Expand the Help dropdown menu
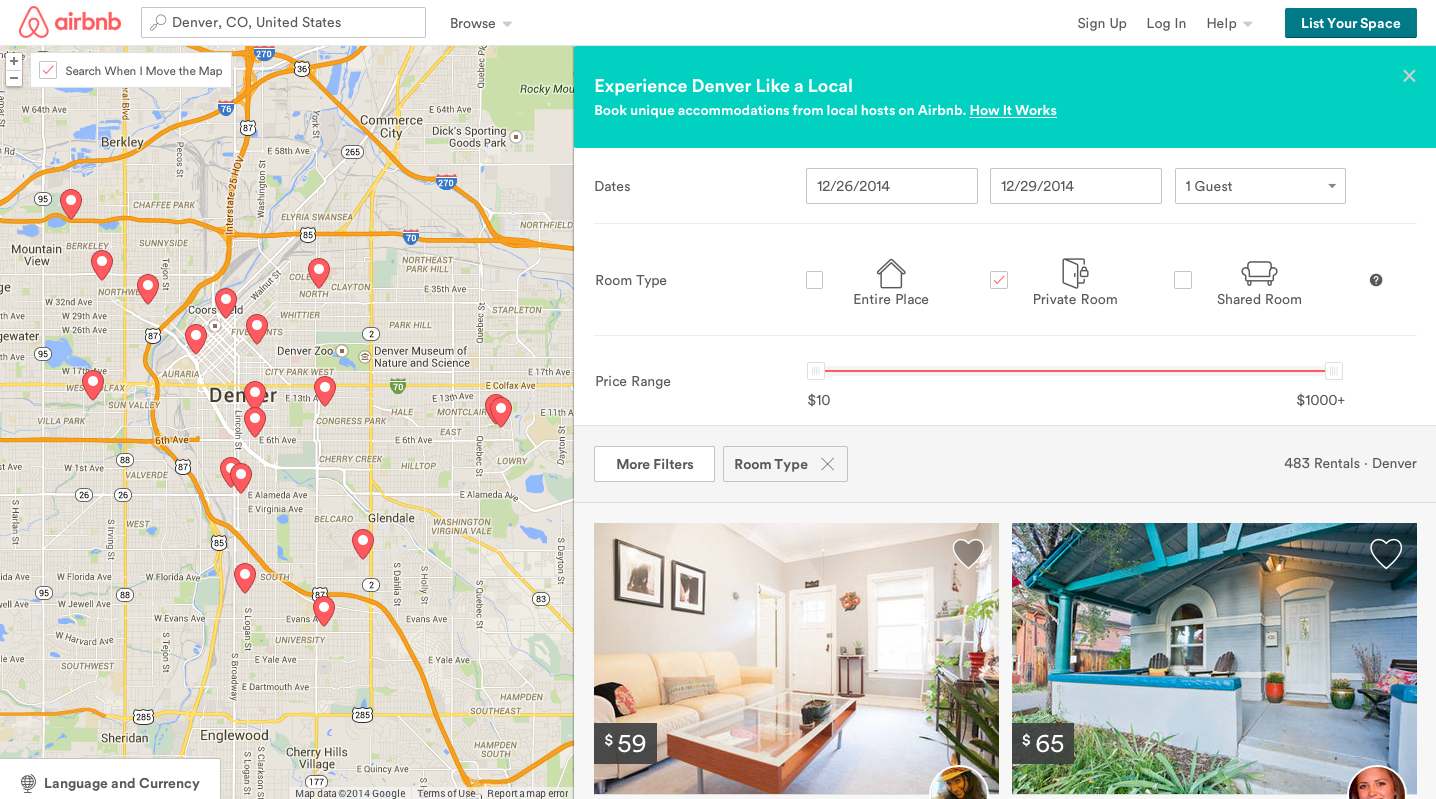This screenshot has height=799, width=1436. coord(1229,23)
